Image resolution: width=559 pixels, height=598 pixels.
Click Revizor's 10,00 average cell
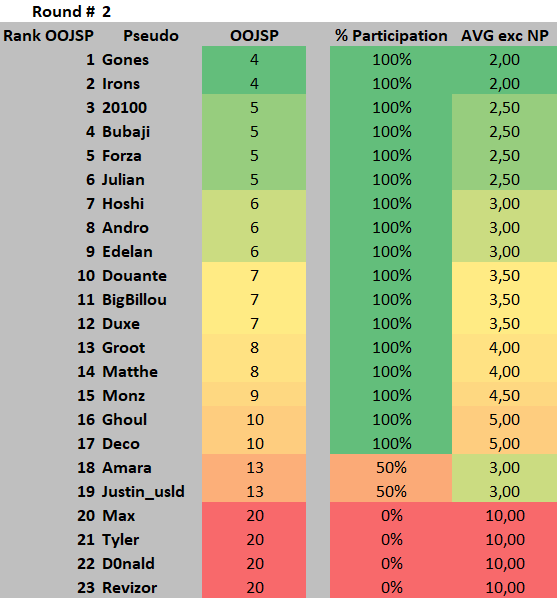tap(504, 587)
